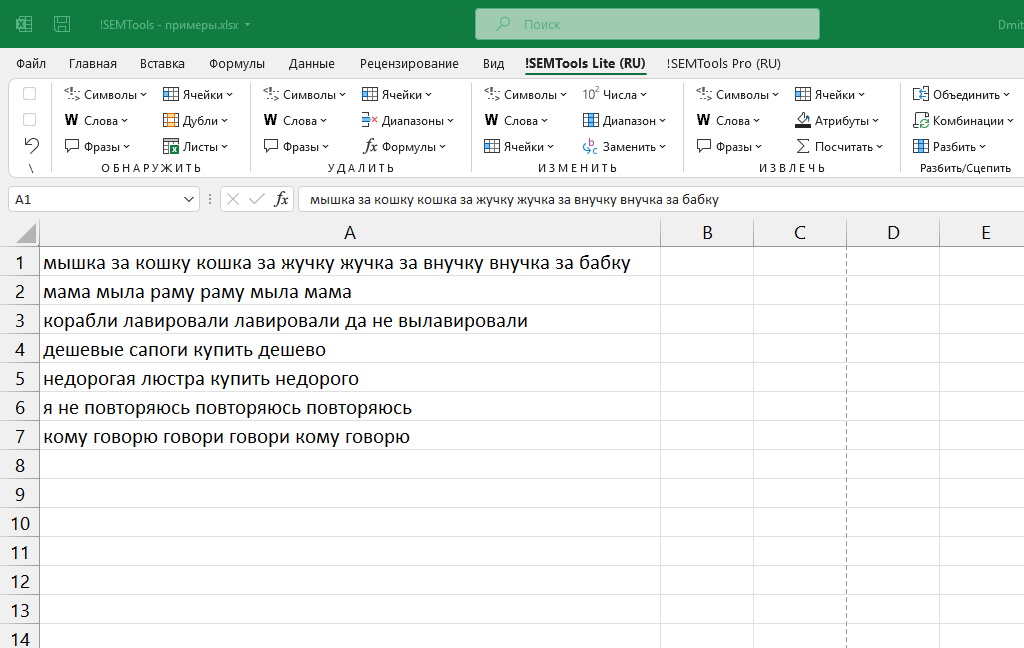
Task: Select column D header
Action: point(893,233)
